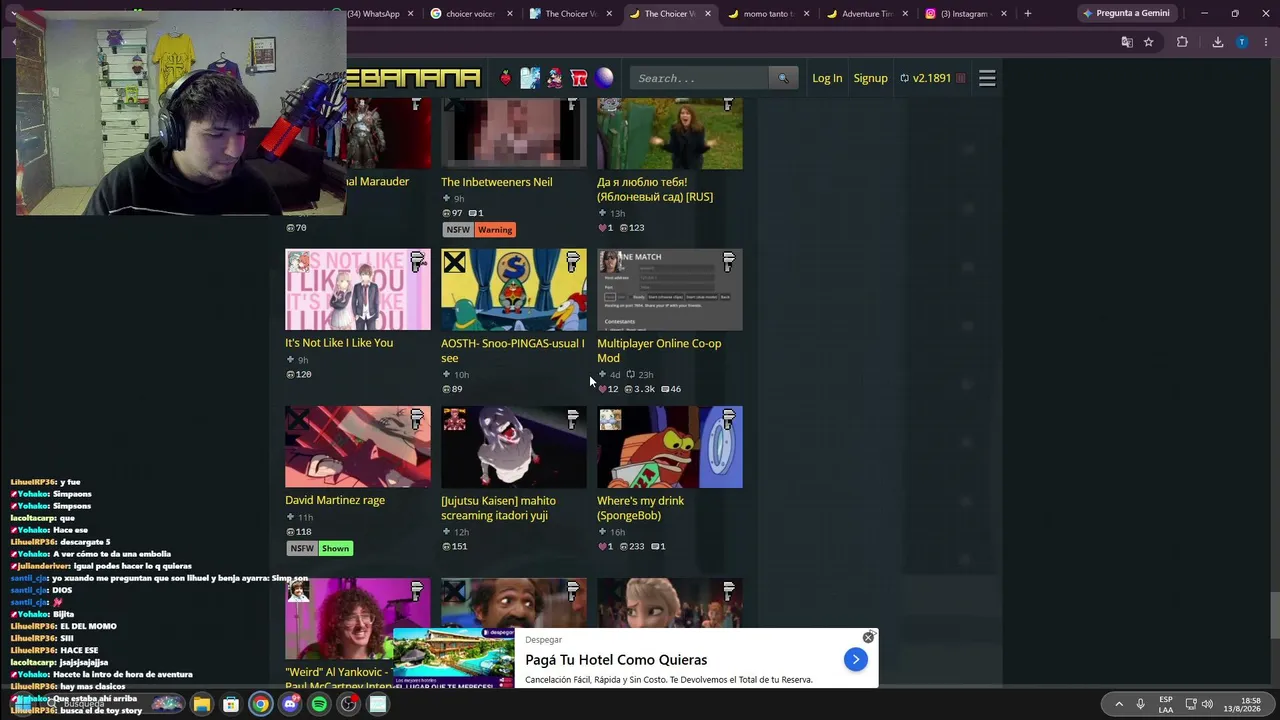
Task: Open David Martinez rage link
Action: coord(335,500)
